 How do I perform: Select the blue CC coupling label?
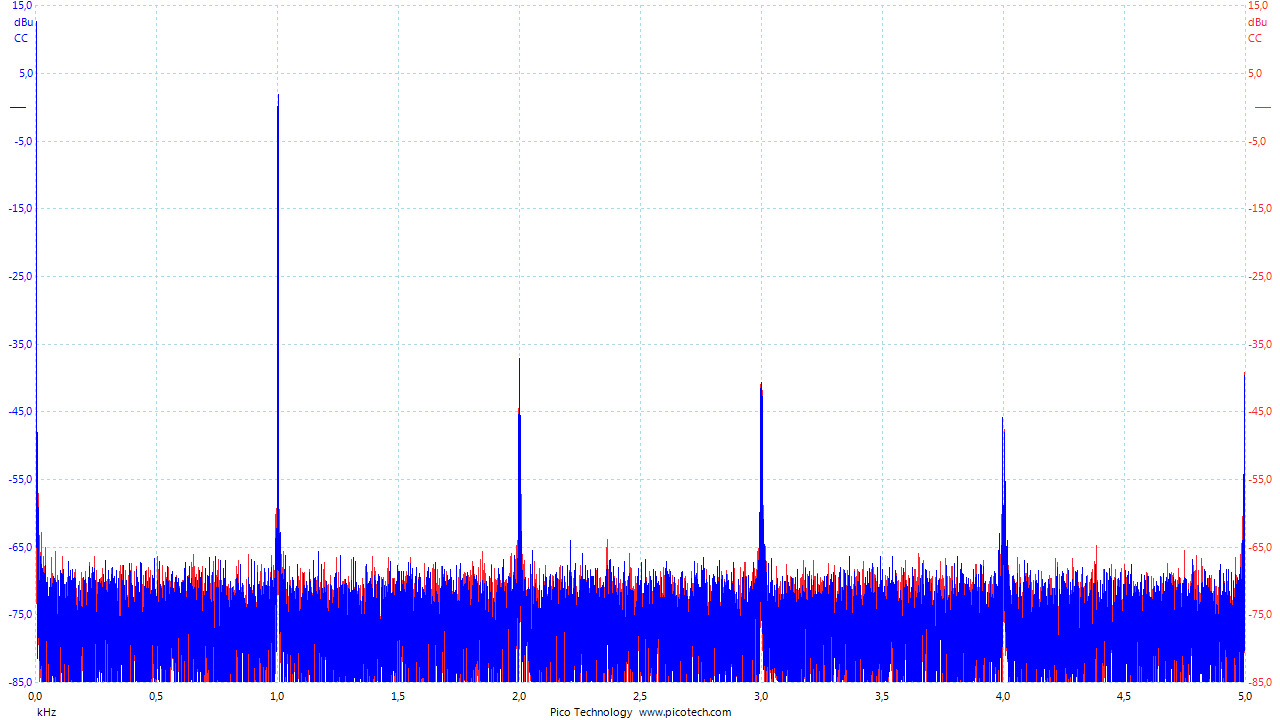tap(21, 38)
